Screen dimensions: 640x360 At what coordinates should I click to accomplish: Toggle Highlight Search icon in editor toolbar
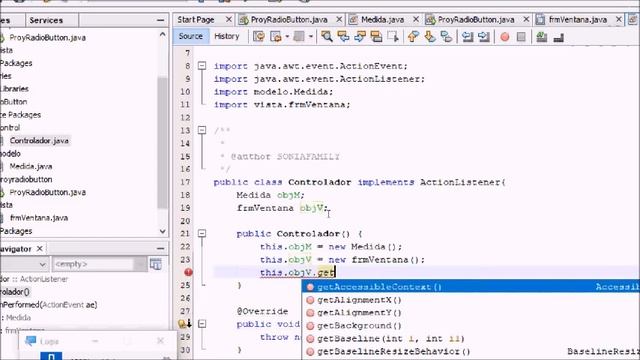tap(376, 37)
